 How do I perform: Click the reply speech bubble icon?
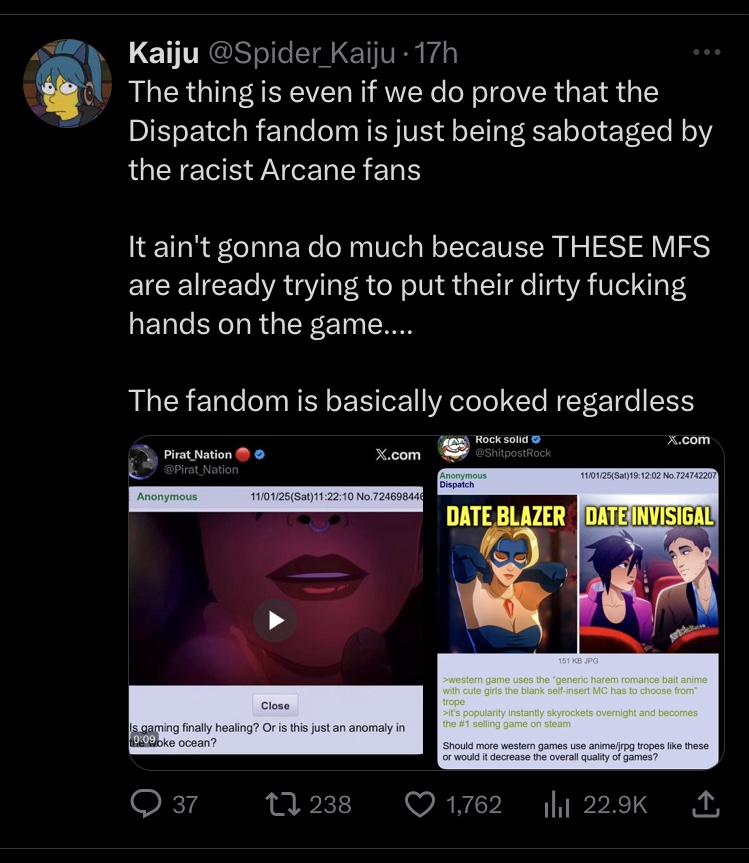click(146, 804)
